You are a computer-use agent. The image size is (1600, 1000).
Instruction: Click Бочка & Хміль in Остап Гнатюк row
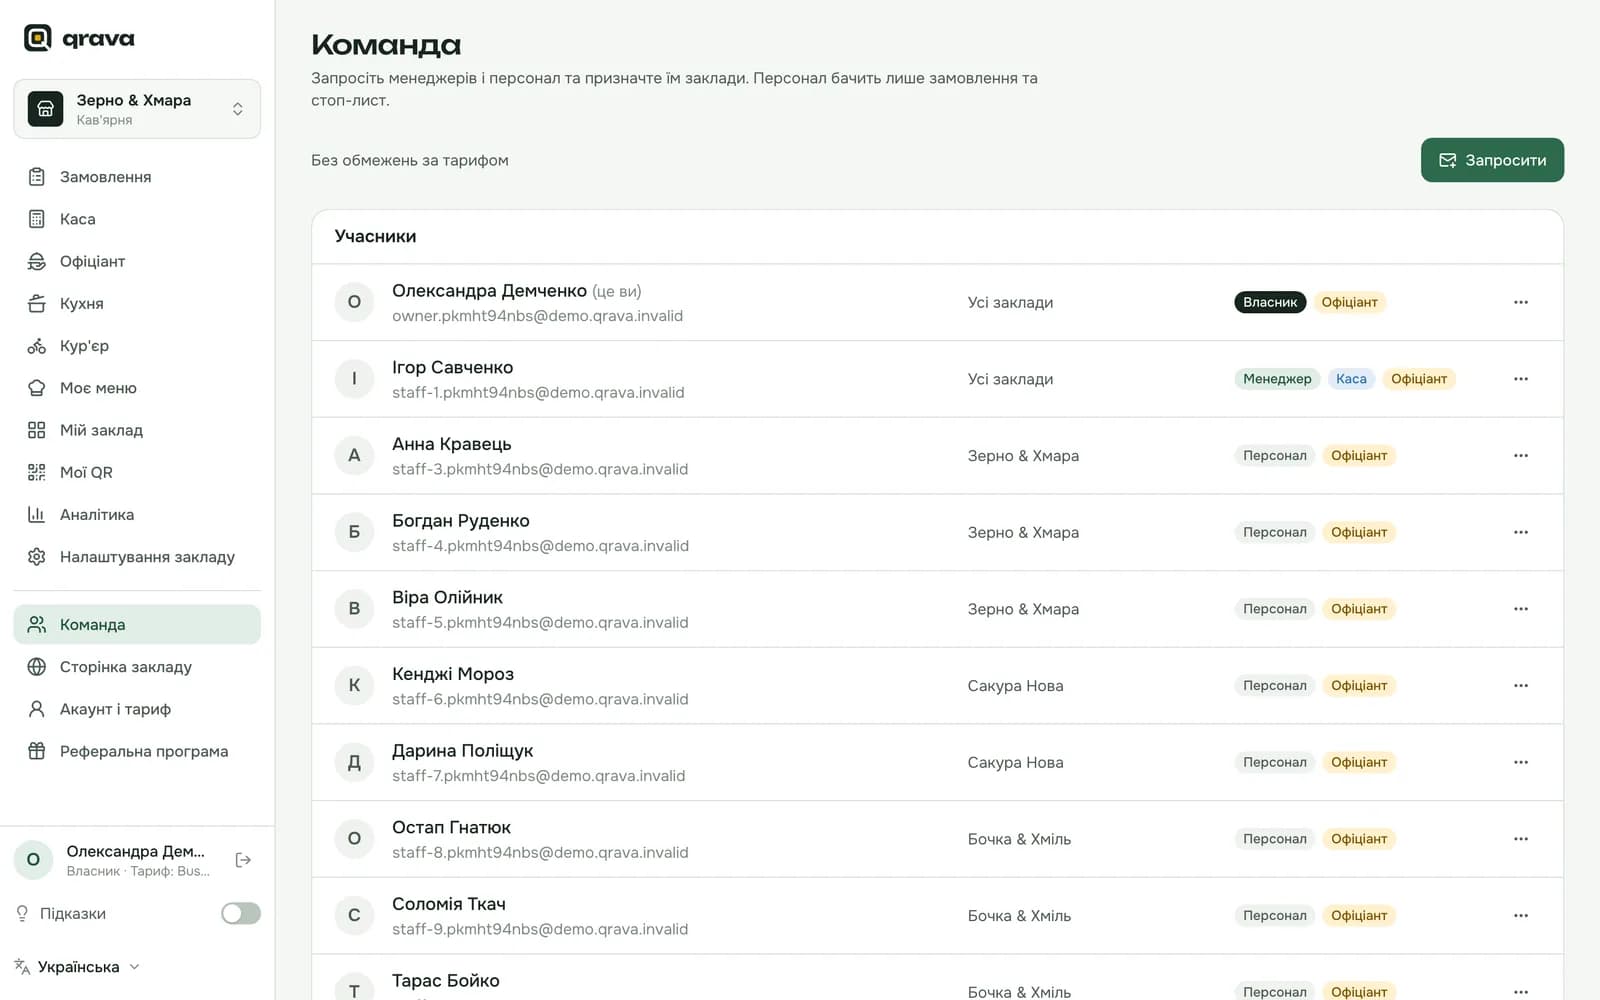click(x=1019, y=839)
